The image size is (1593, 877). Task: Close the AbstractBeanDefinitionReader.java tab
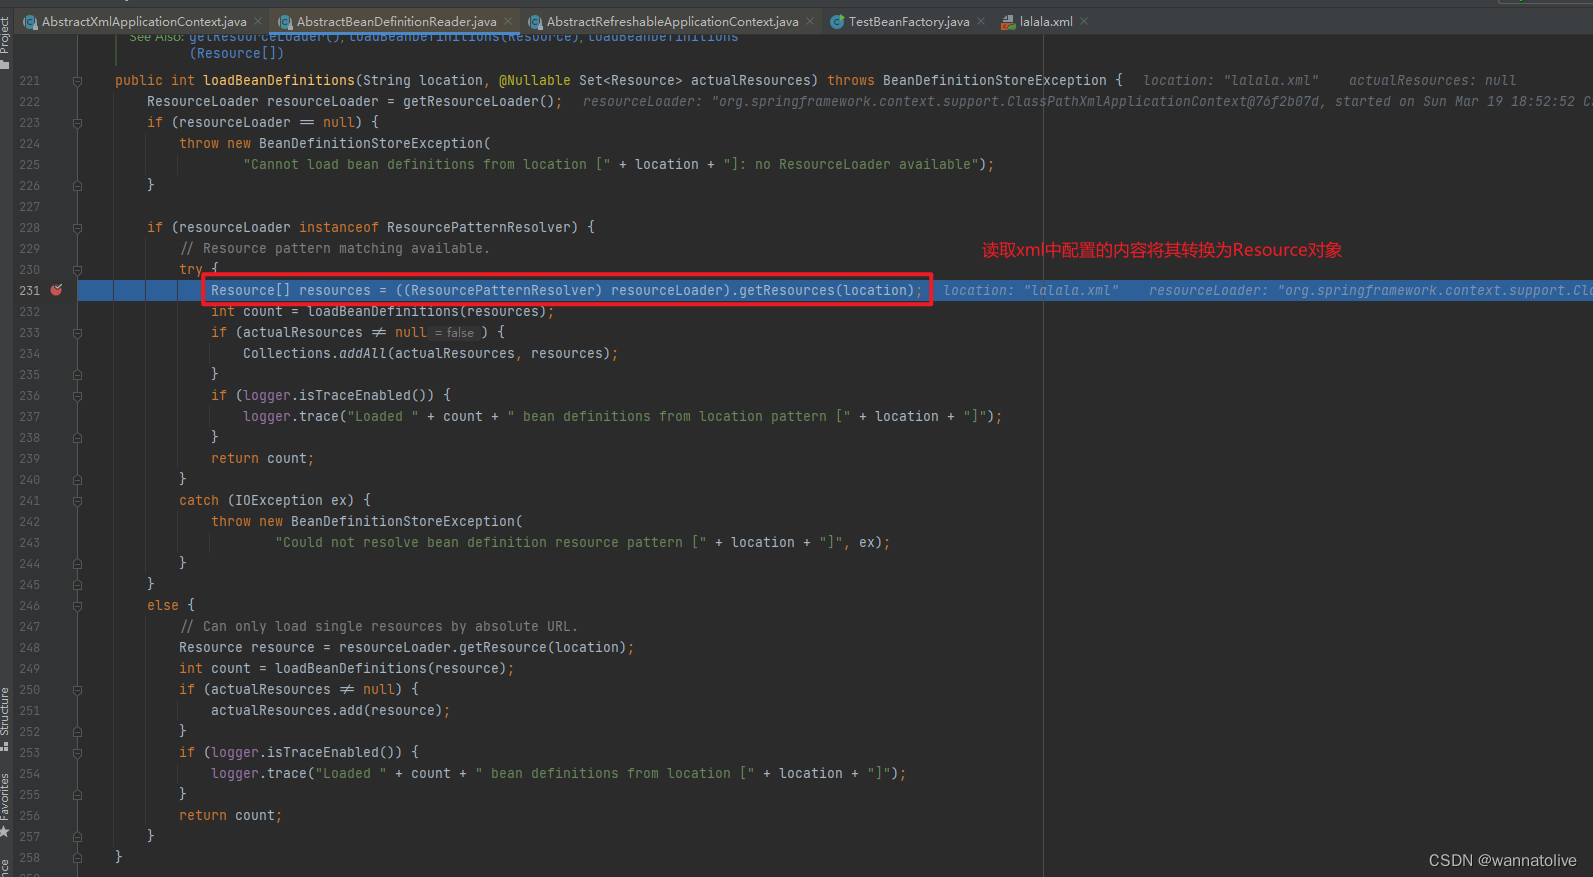click(508, 21)
